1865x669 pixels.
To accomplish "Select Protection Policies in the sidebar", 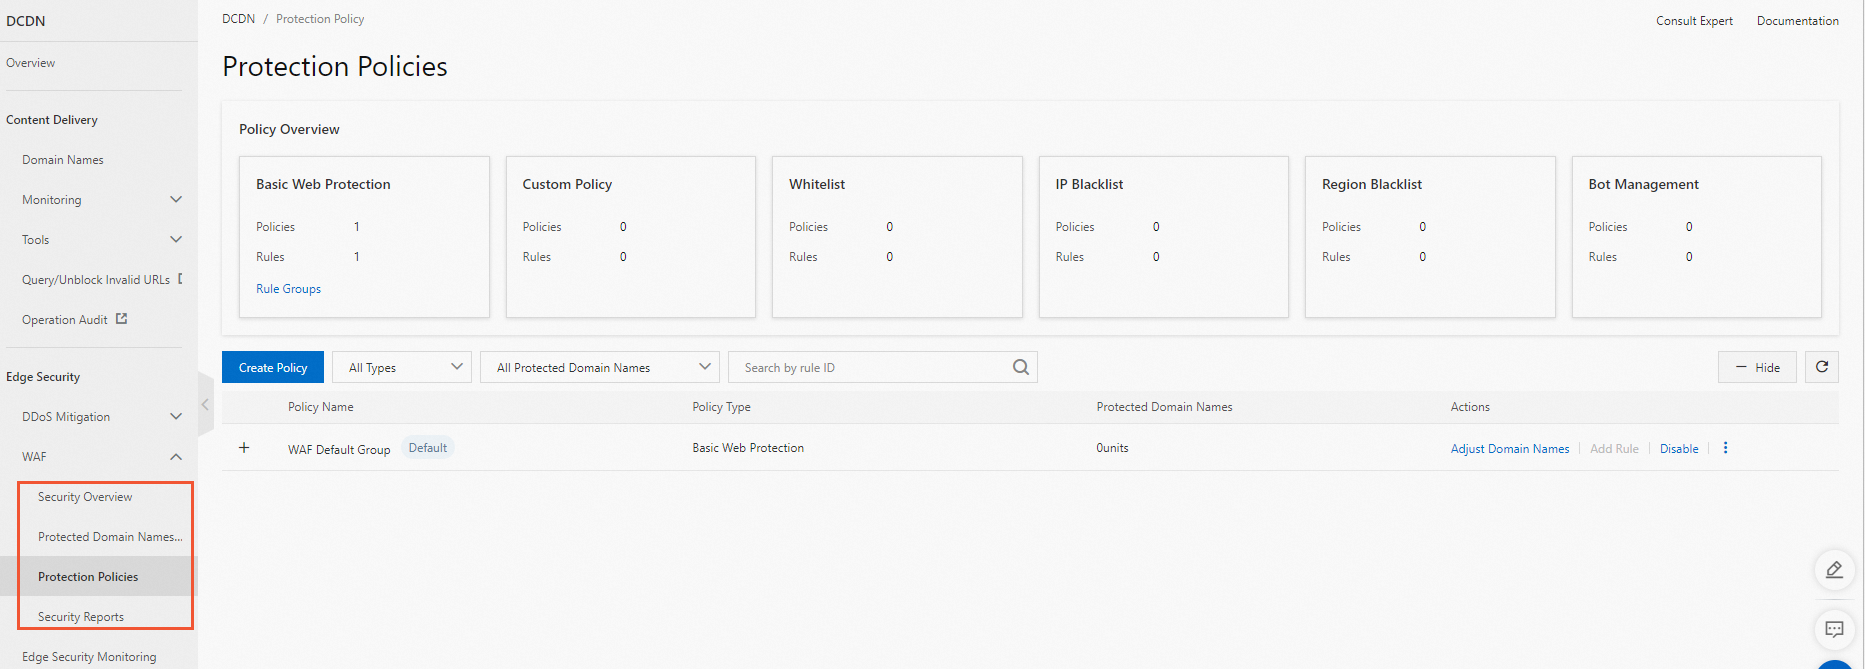I will coord(88,577).
